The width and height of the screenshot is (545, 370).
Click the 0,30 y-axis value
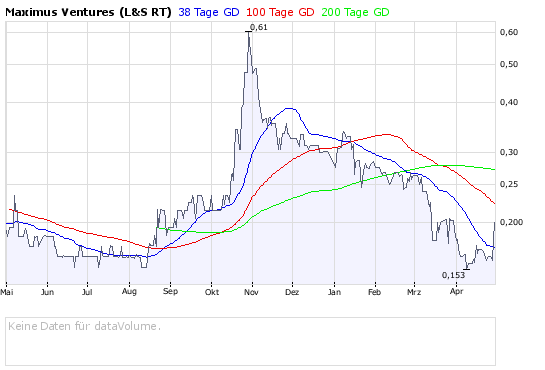(509, 152)
